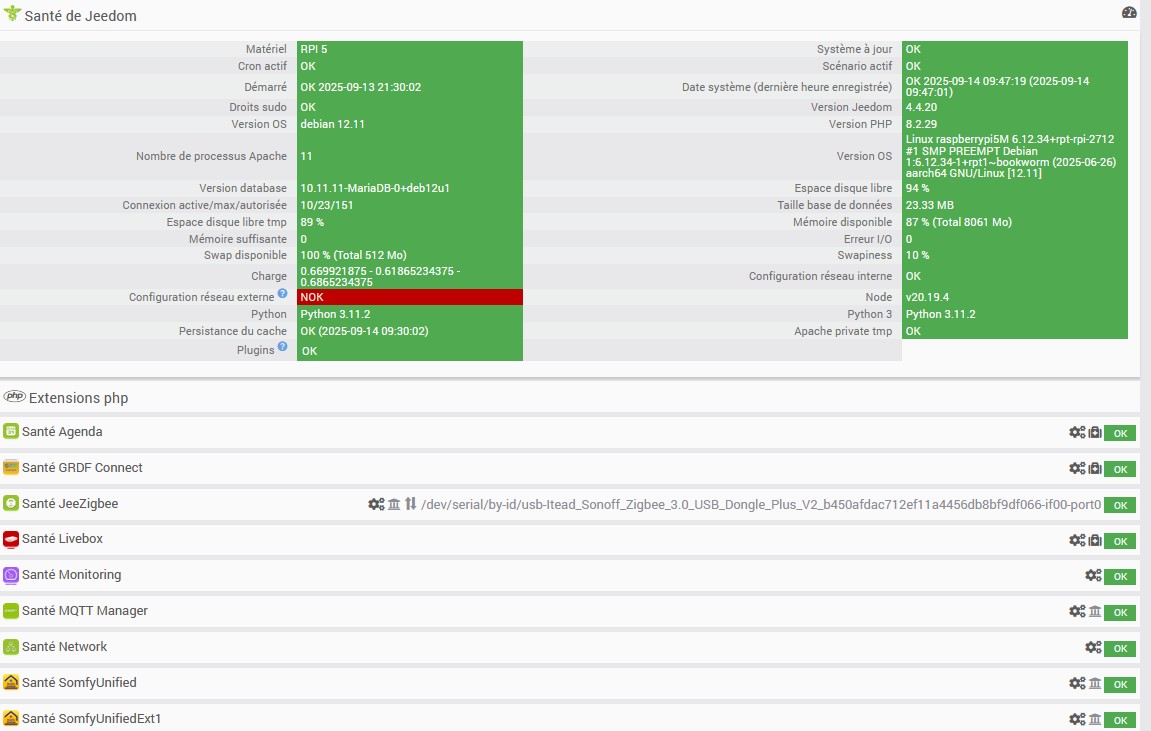1151x731 pixels.
Task: Click the Santé de Jeedom header icon
Action: tap(12, 14)
